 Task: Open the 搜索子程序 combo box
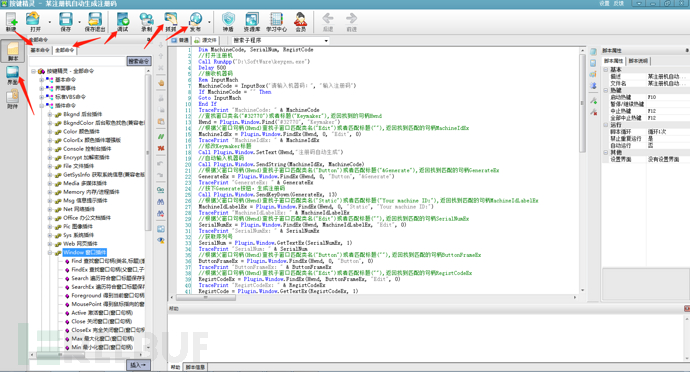[281, 41]
